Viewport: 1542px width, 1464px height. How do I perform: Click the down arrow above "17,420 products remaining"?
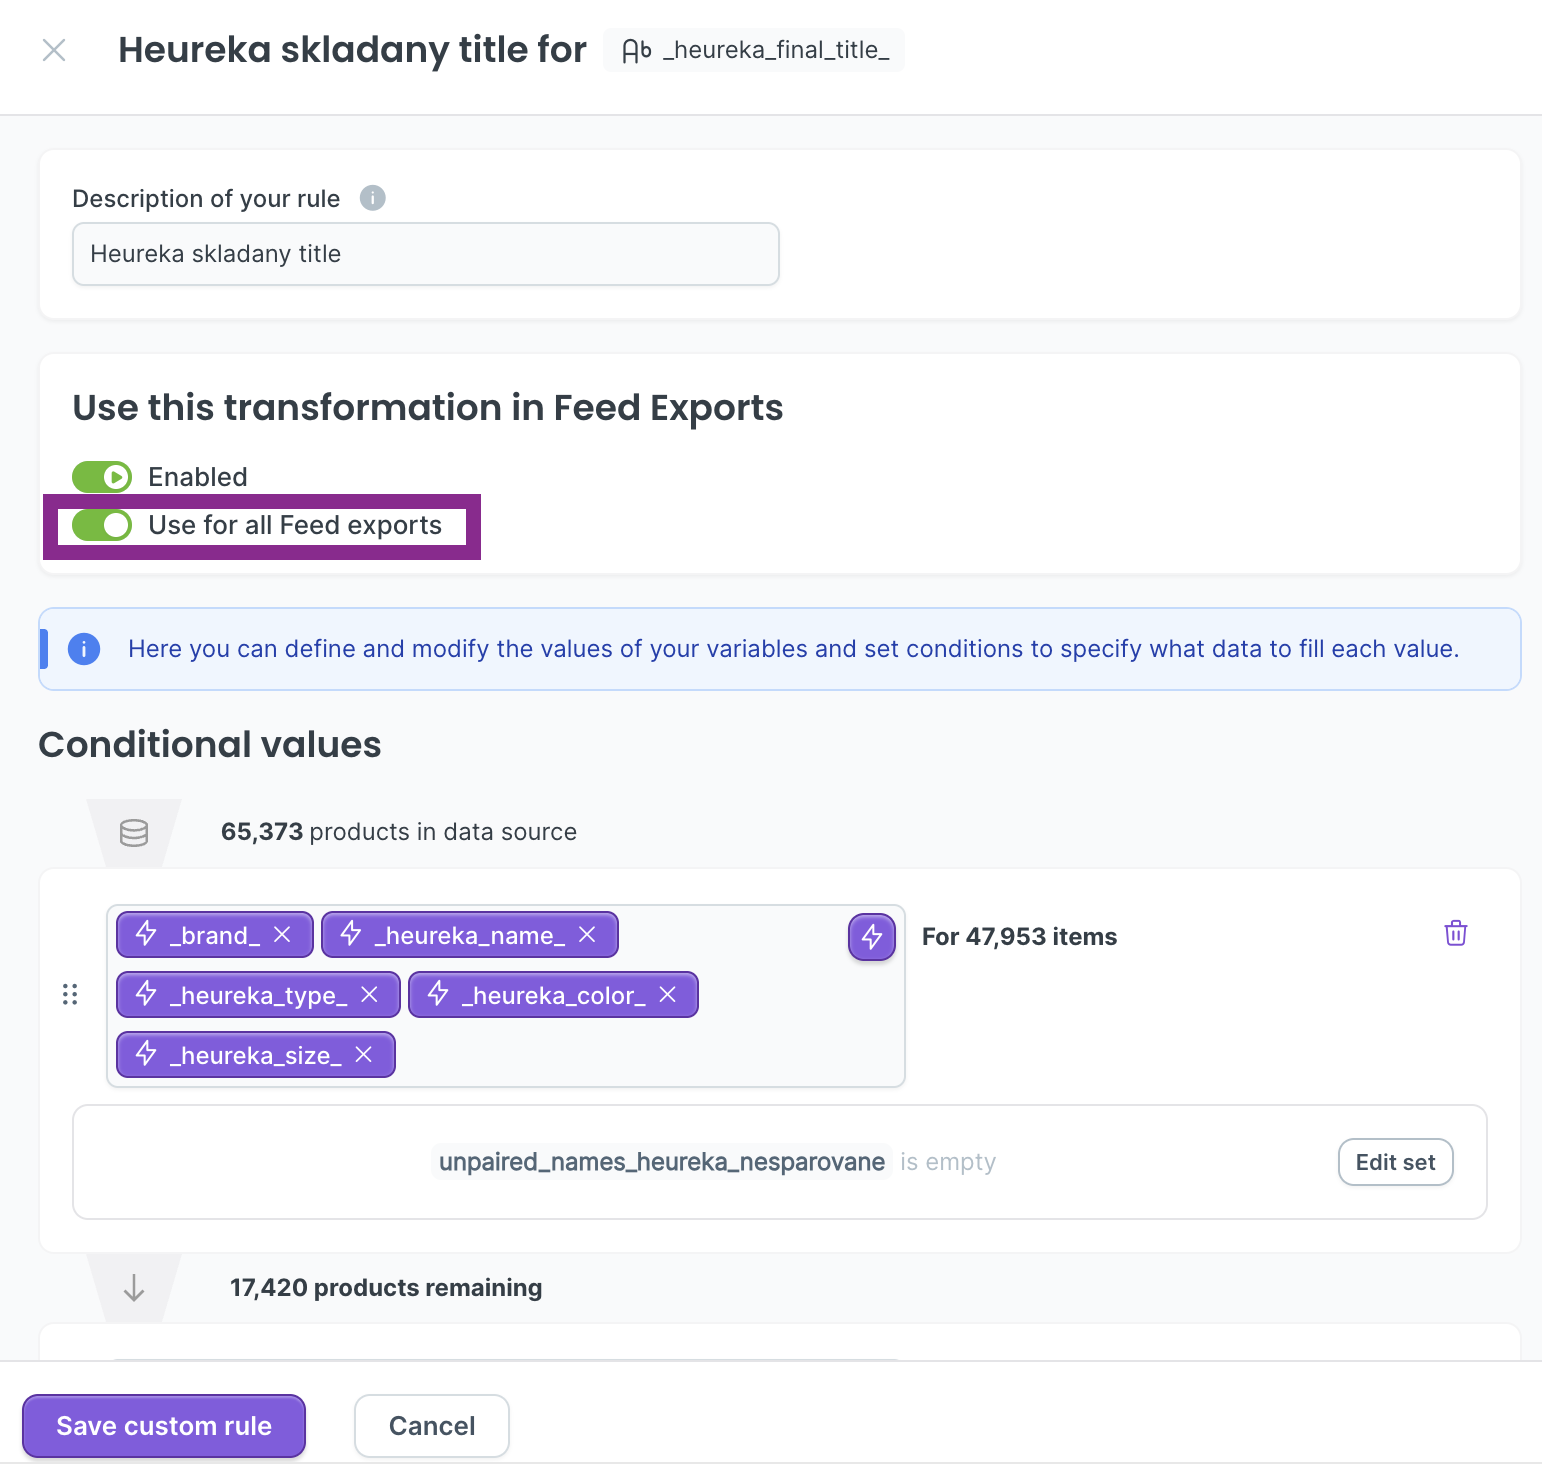click(133, 1287)
